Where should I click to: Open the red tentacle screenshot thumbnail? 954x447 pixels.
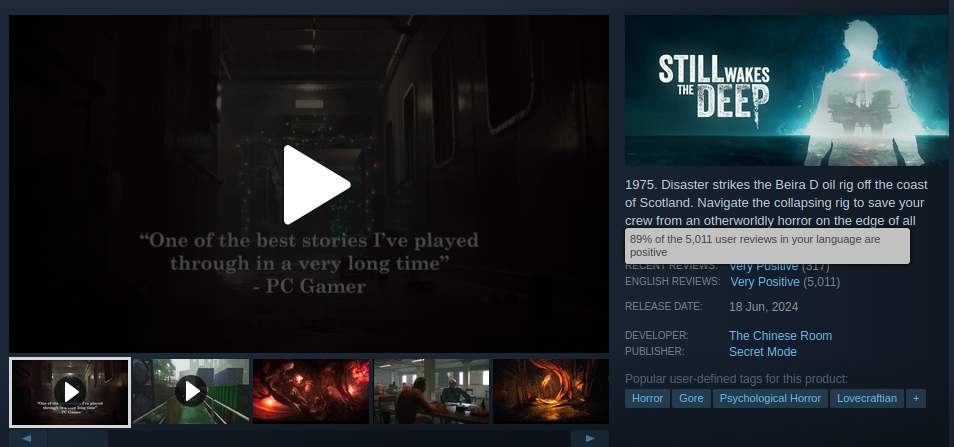click(311, 391)
